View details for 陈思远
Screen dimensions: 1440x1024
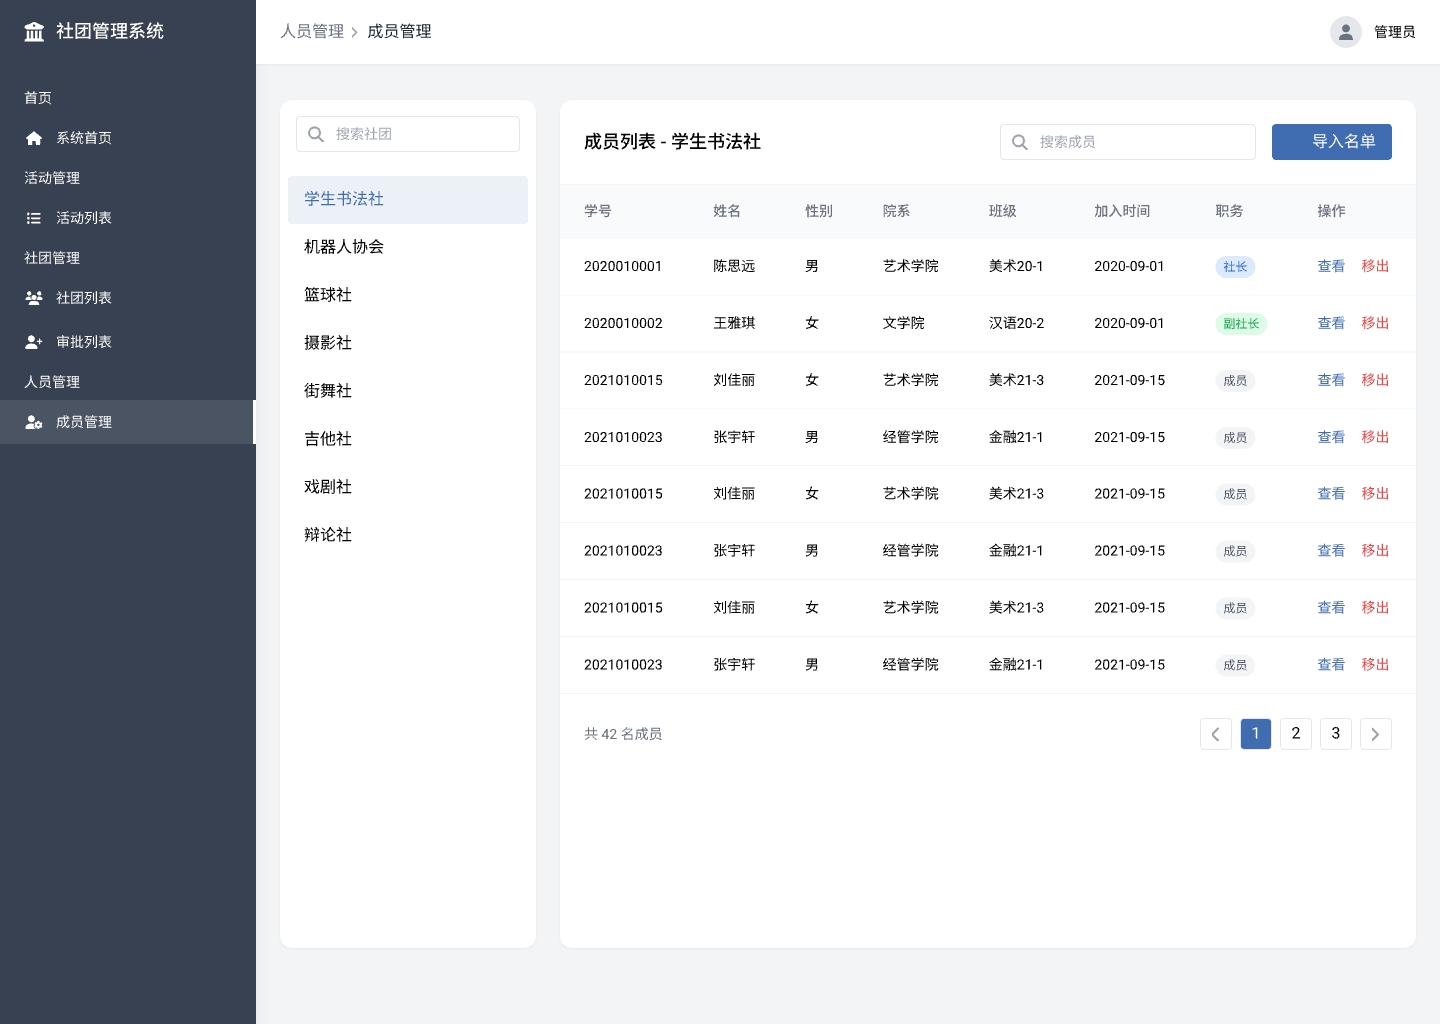pyautogui.click(x=1330, y=266)
